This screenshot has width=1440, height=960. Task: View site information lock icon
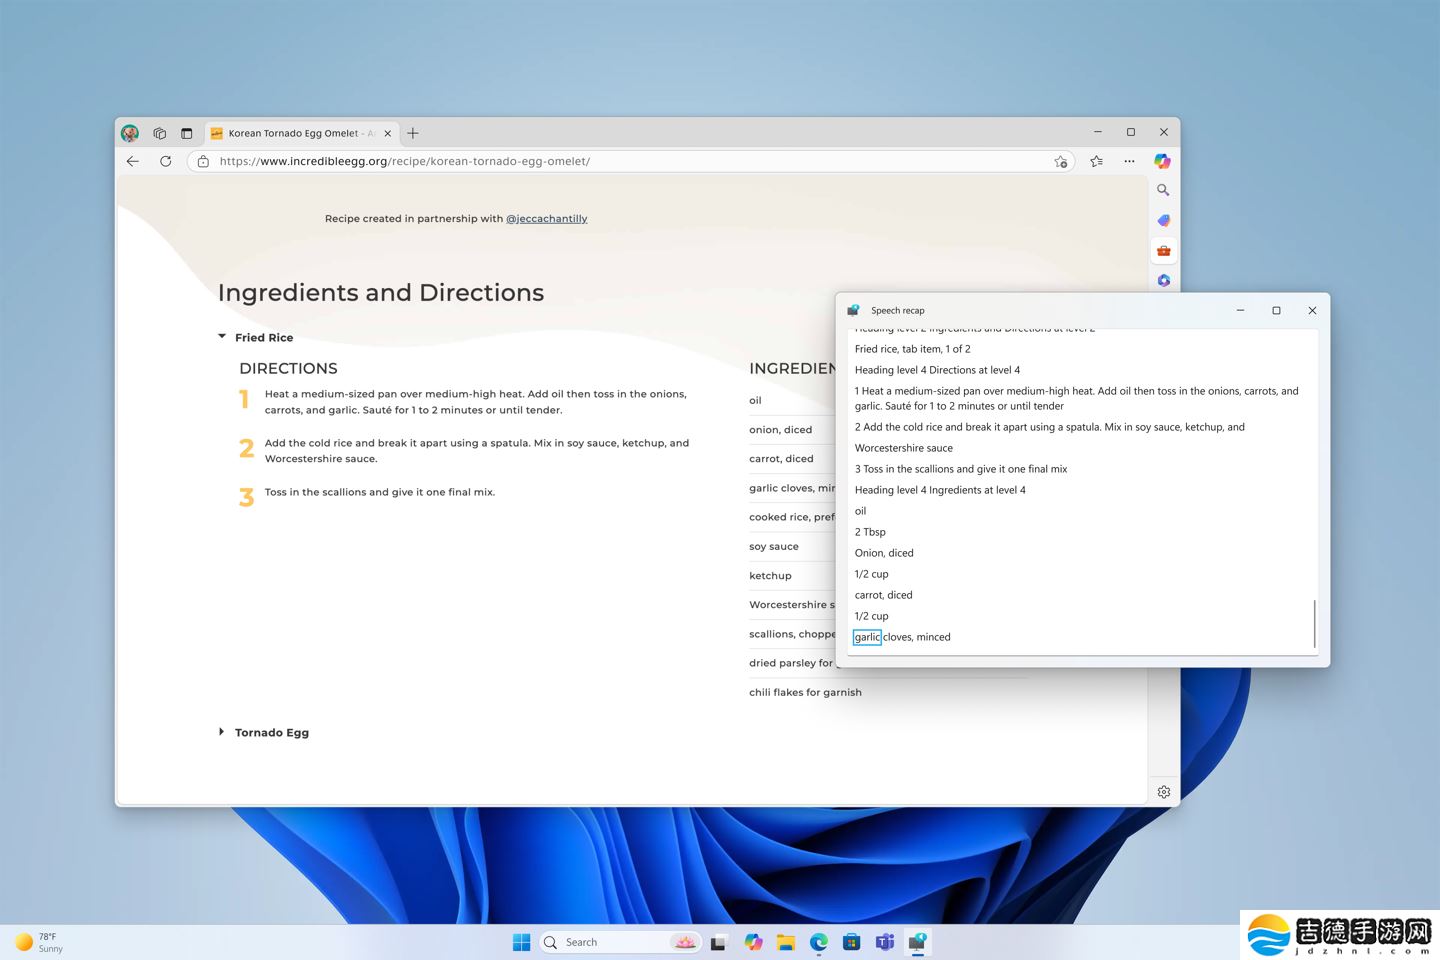203,161
